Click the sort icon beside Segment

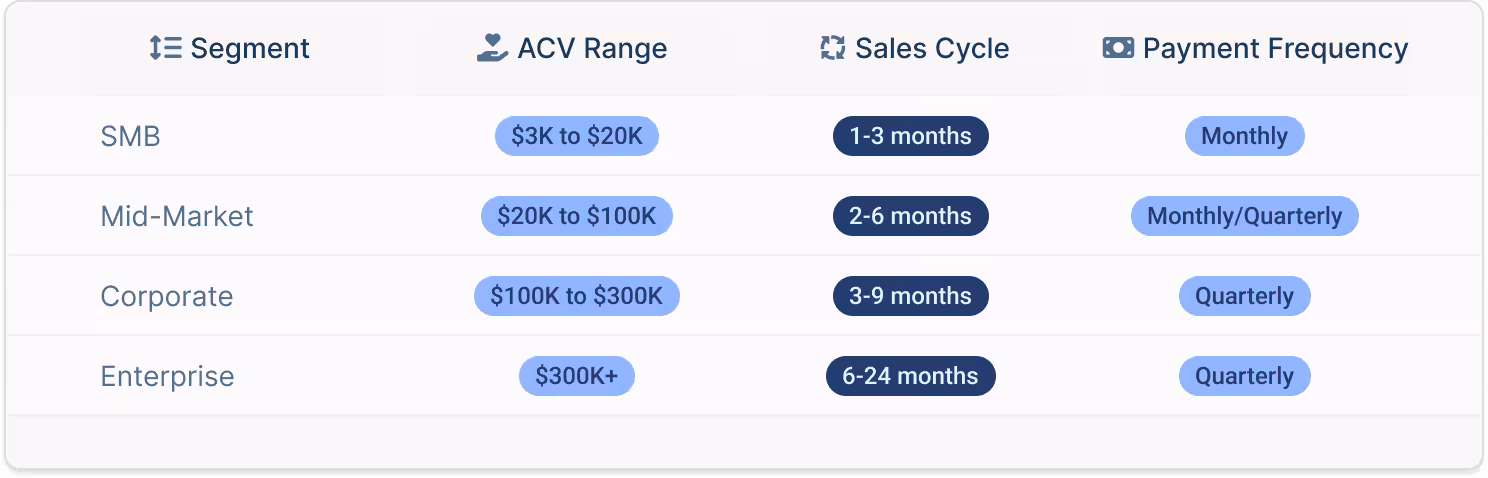coord(165,48)
